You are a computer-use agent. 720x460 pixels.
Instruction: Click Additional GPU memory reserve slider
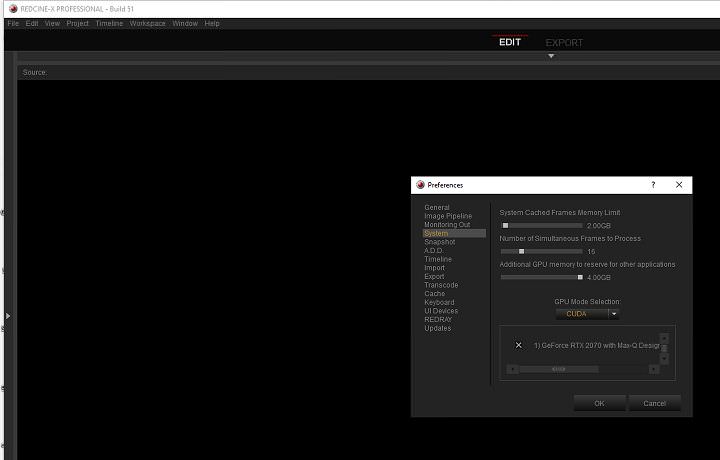[x=541, y=277]
